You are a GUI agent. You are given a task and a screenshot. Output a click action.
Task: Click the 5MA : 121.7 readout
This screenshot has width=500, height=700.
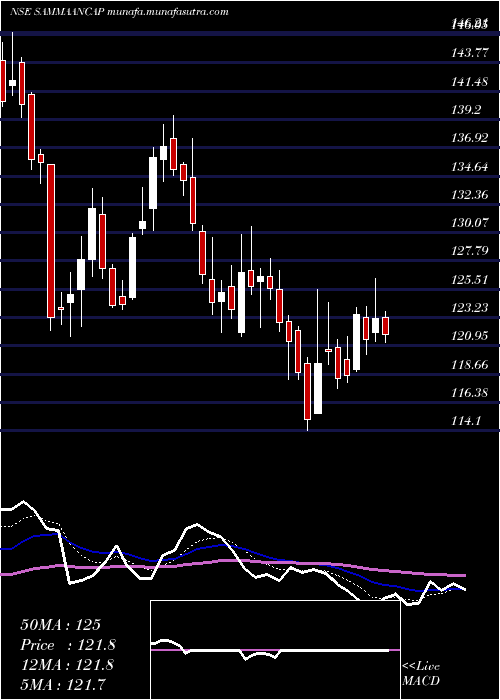coord(62,684)
